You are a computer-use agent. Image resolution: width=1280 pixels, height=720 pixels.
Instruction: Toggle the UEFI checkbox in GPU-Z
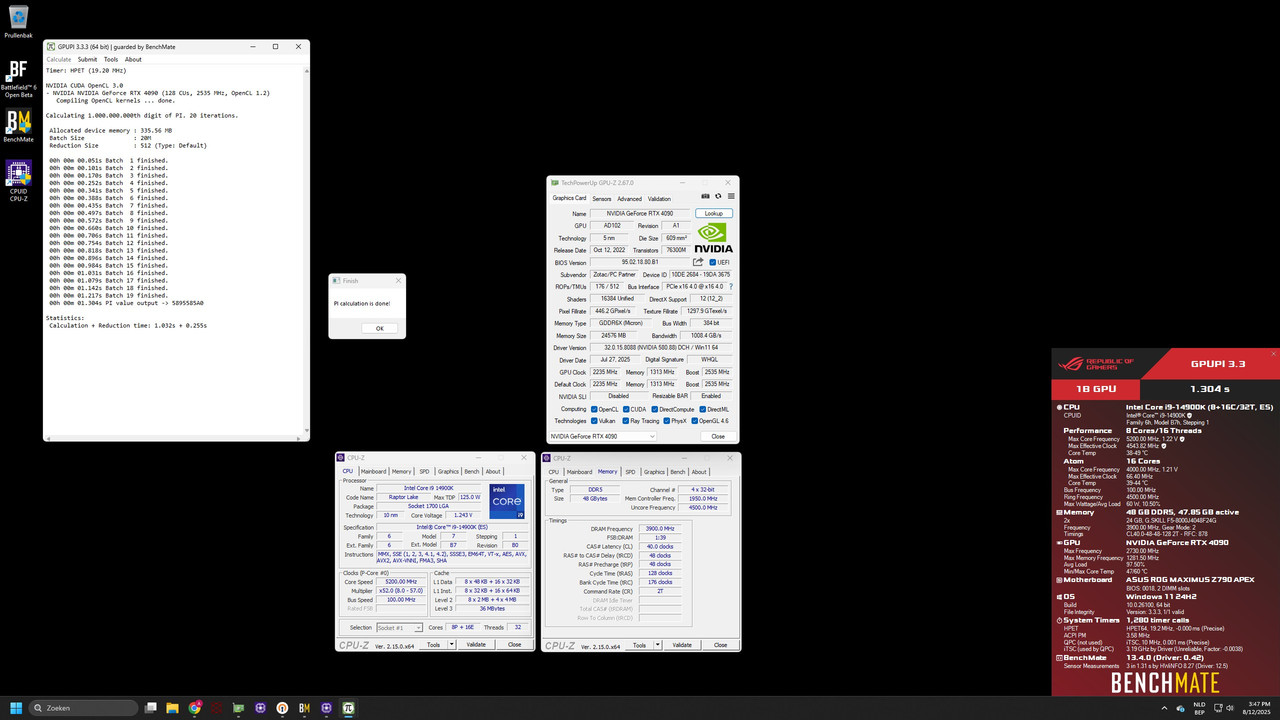tap(712, 262)
